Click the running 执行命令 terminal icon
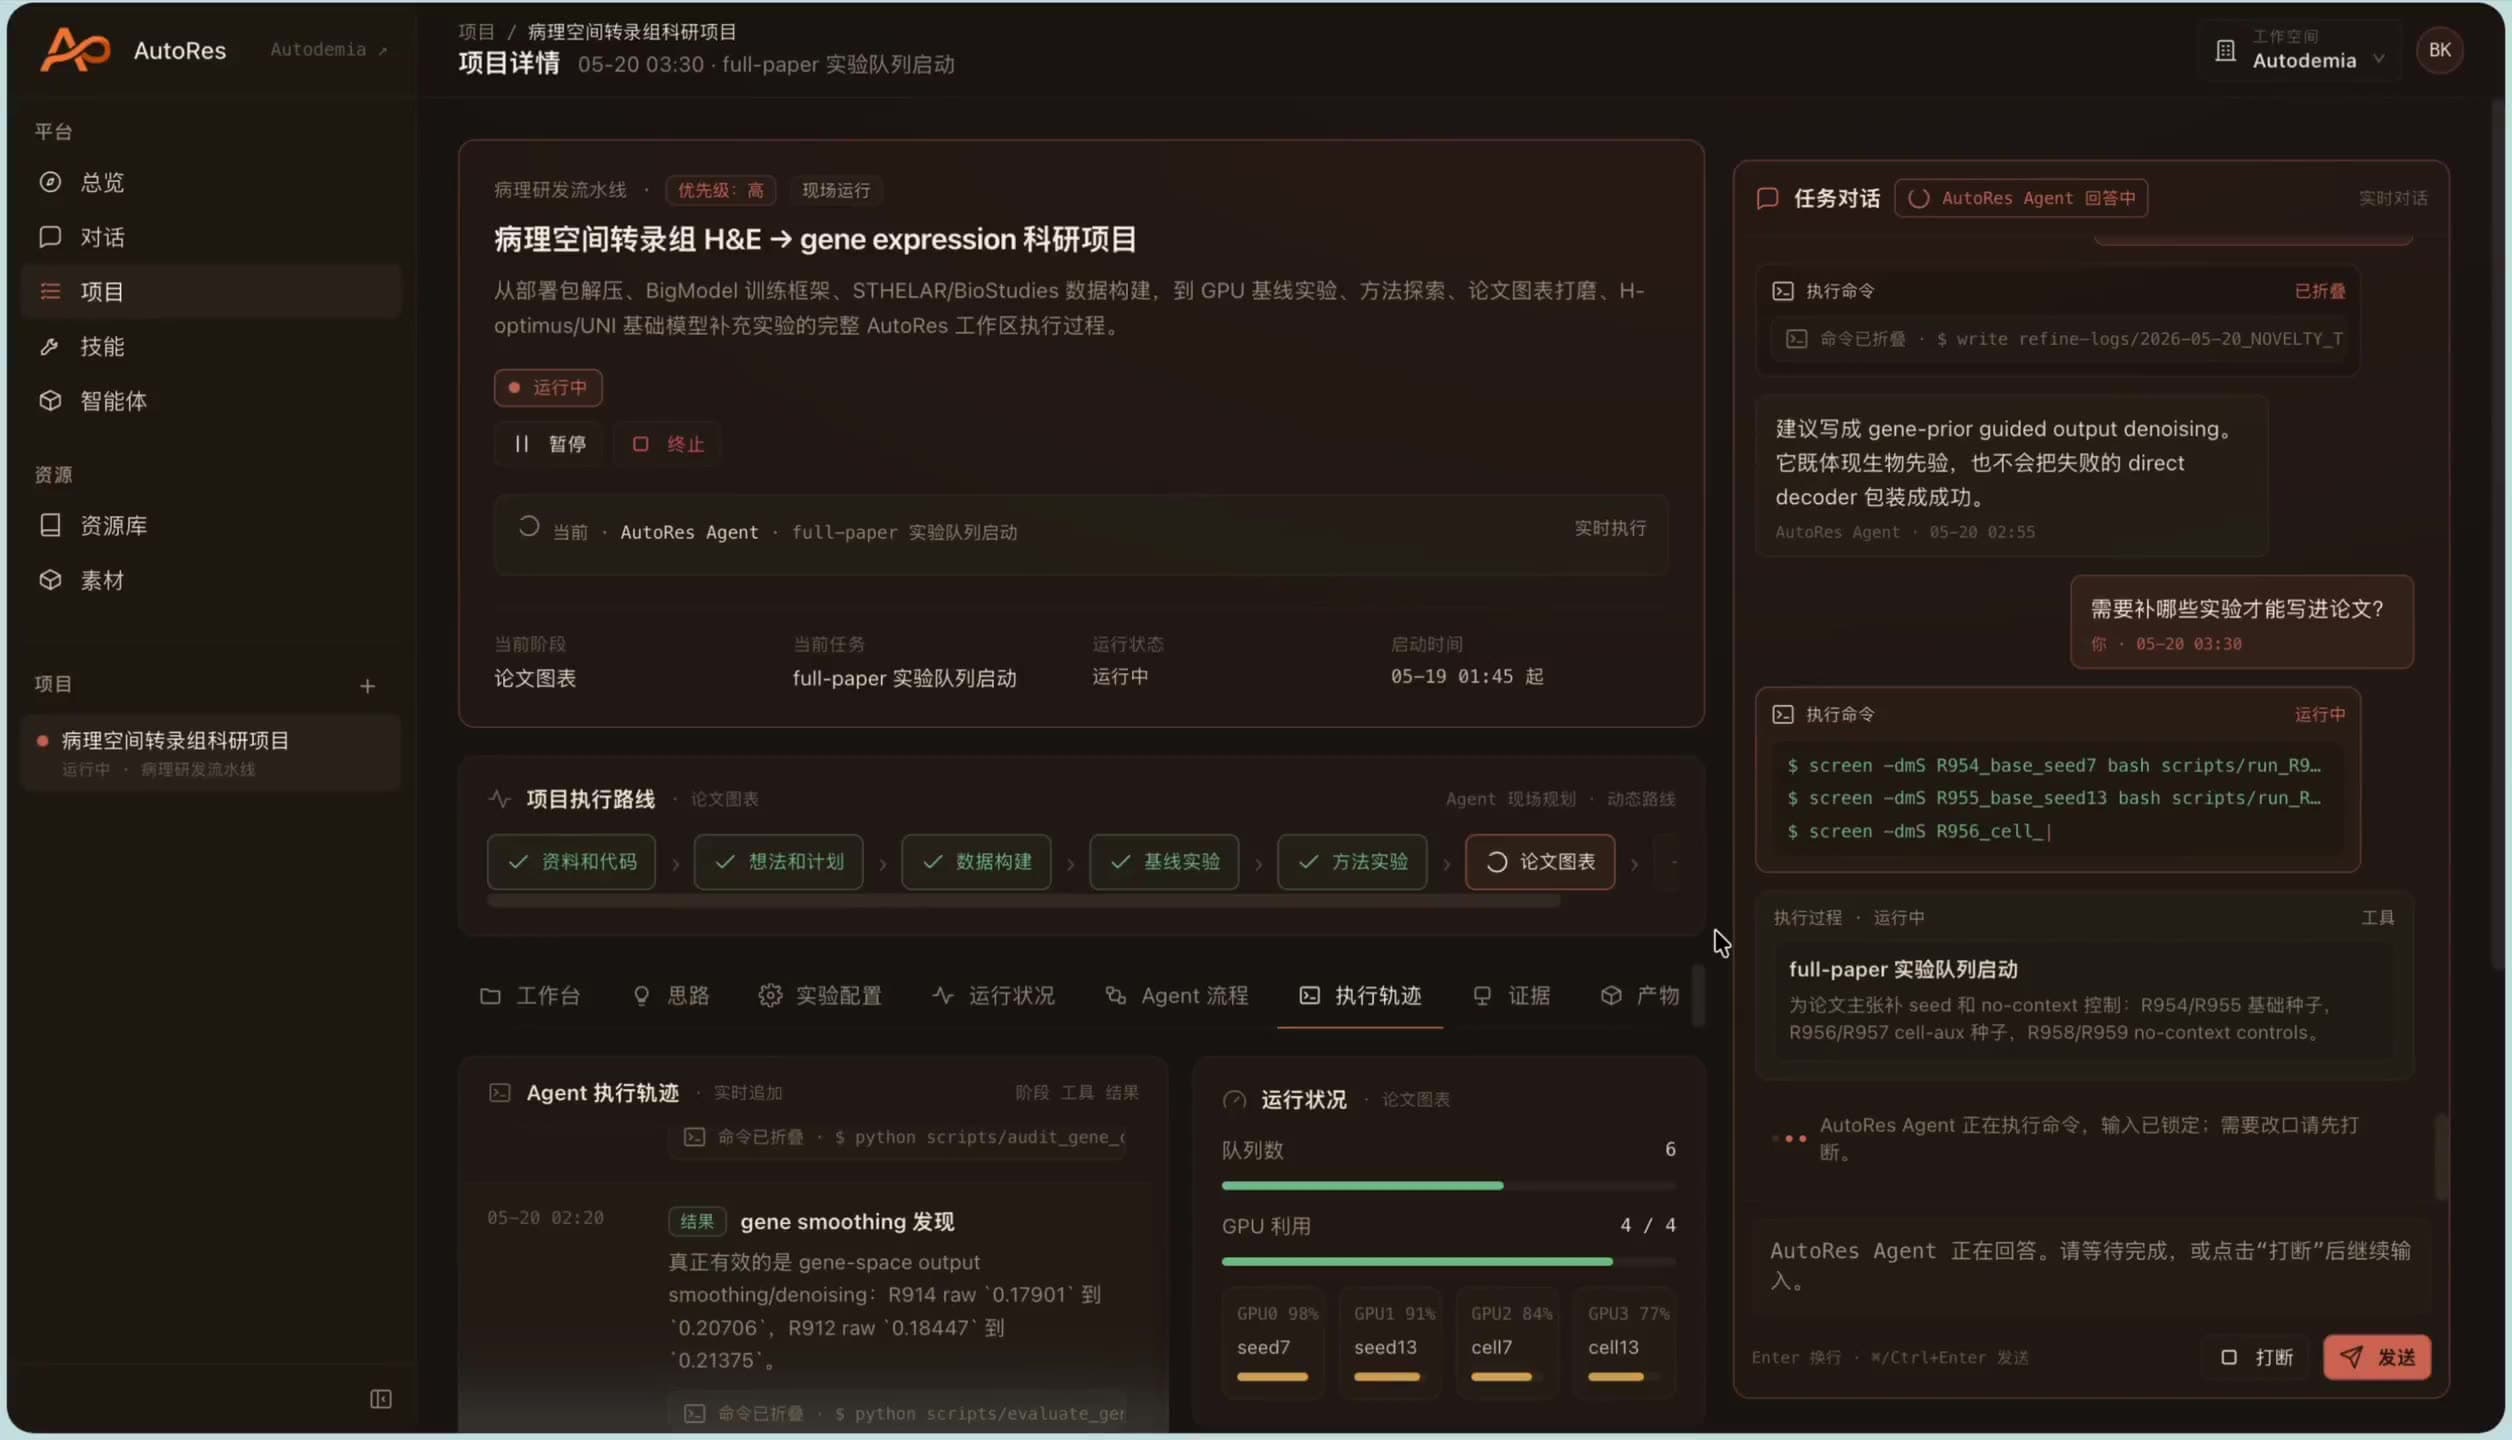This screenshot has height=1440, width=2512. tap(1783, 714)
